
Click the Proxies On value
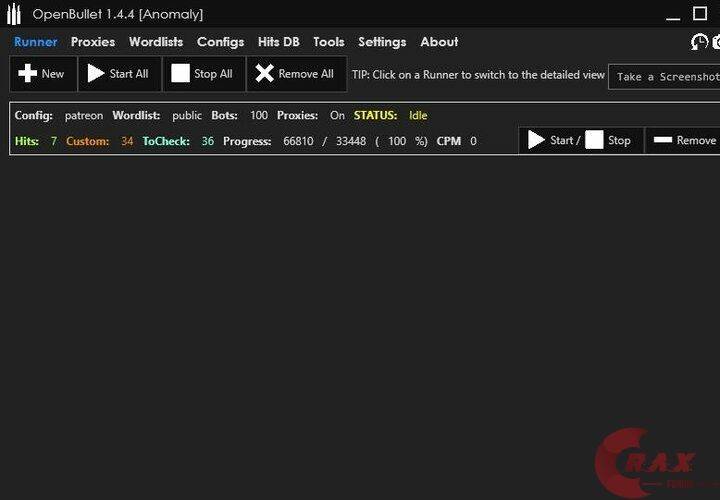coord(337,115)
